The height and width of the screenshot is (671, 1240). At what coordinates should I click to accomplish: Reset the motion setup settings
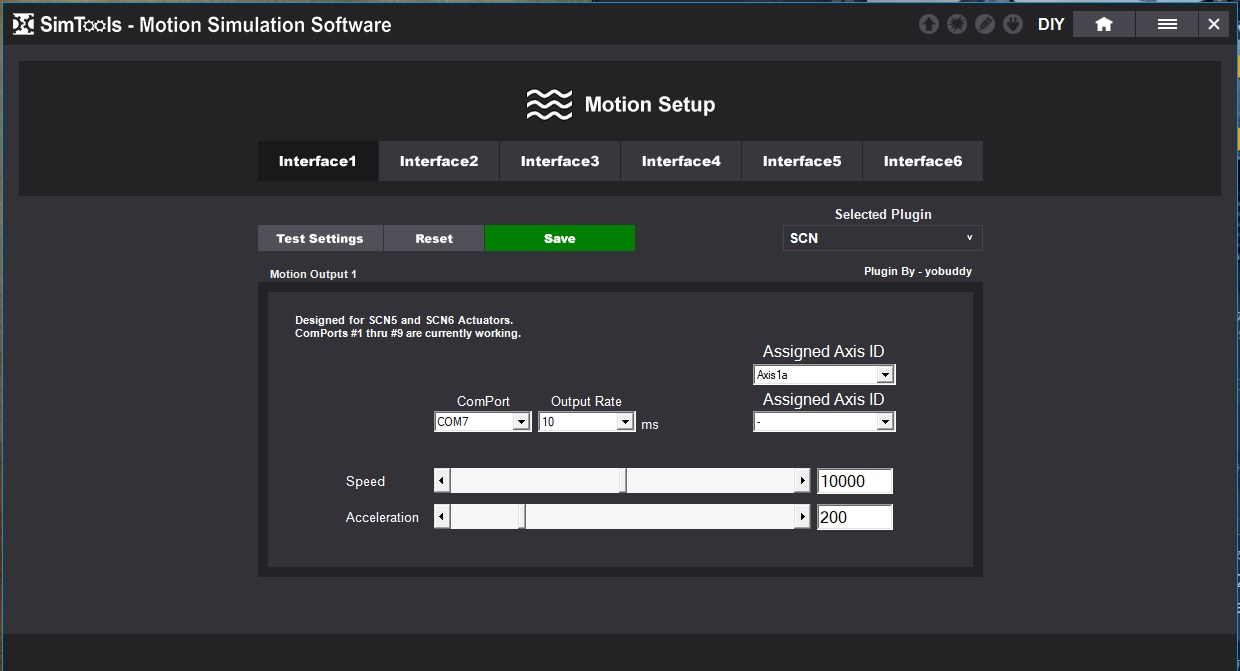tap(434, 238)
